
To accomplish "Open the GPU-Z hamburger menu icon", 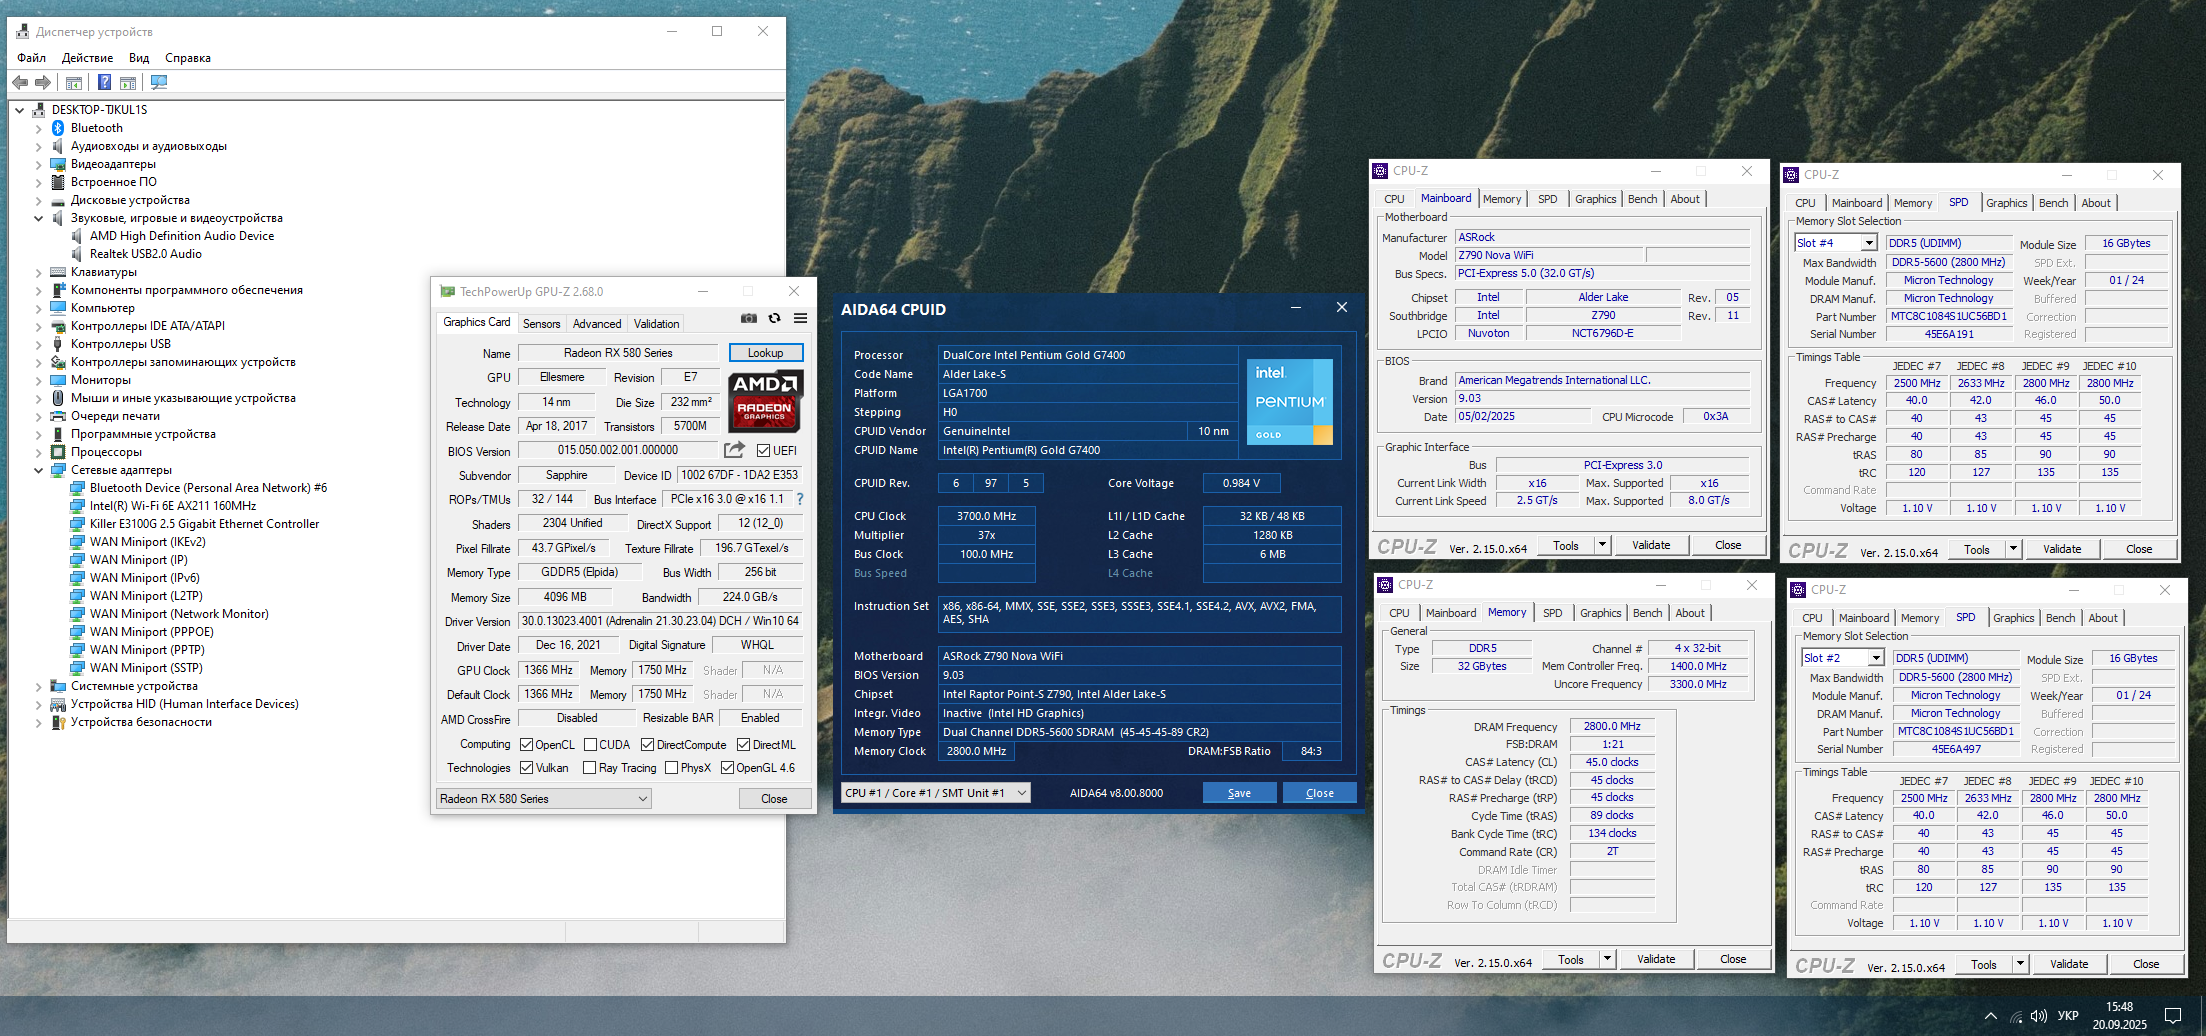I will pyautogui.click(x=800, y=319).
